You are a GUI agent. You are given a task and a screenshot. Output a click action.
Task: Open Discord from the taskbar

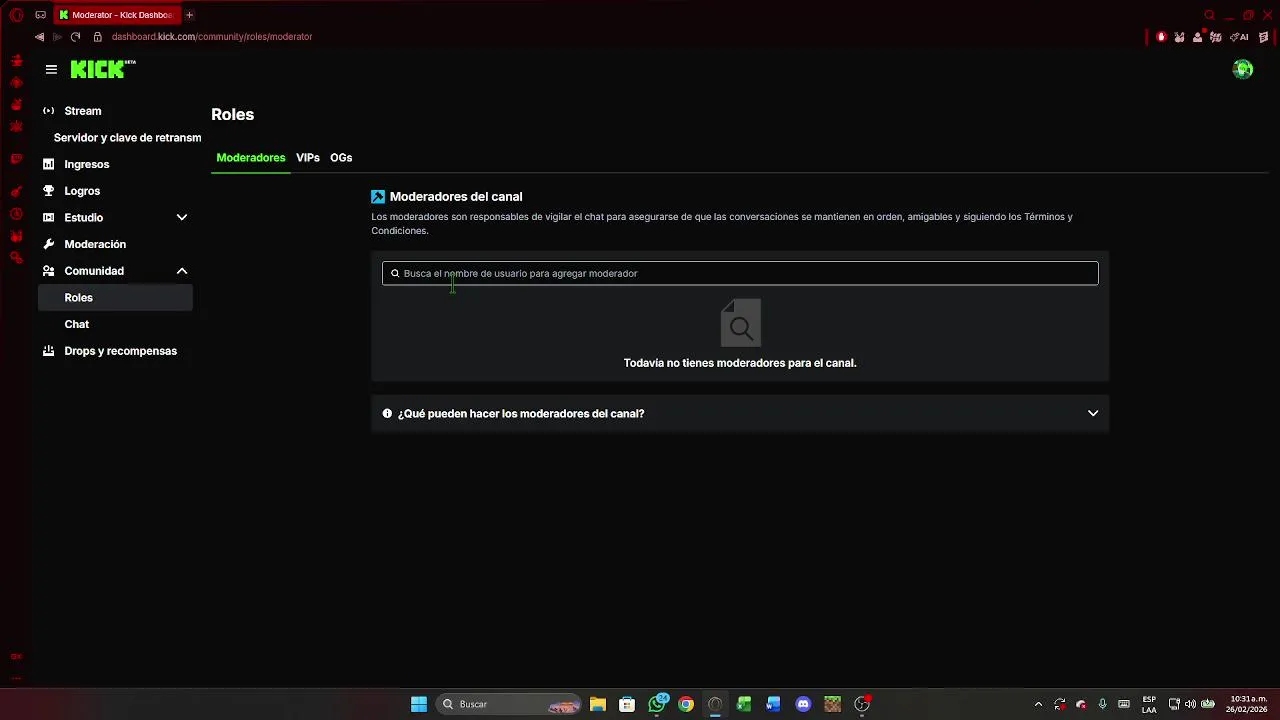tap(803, 704)
